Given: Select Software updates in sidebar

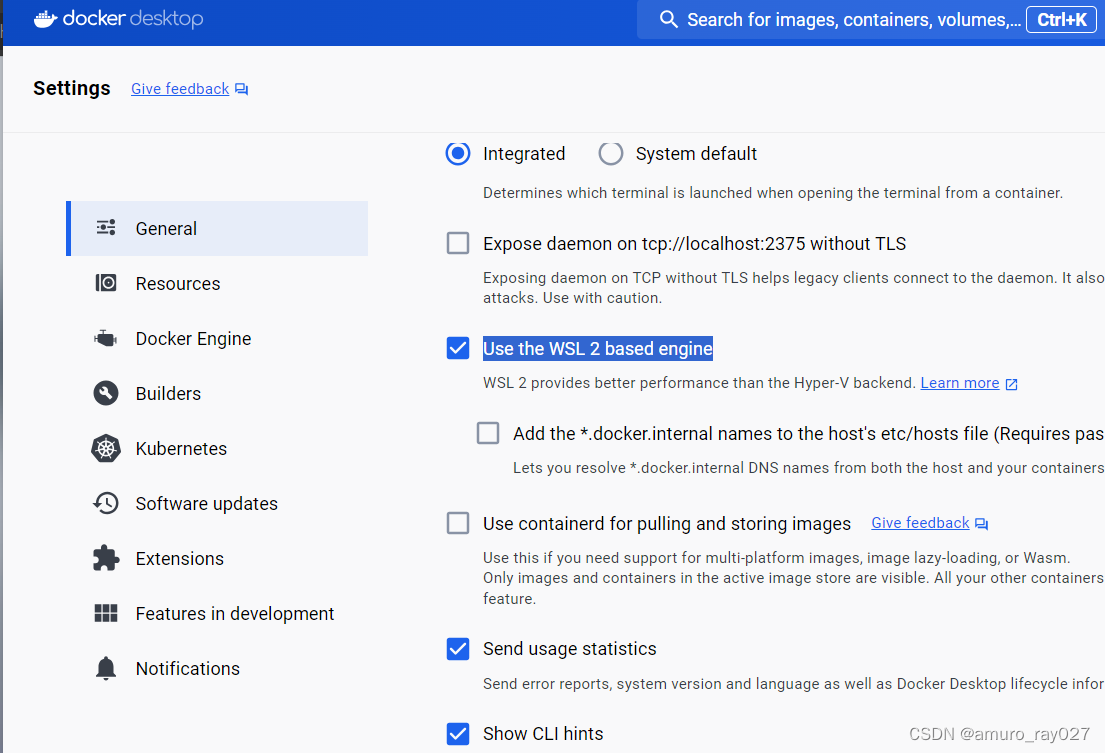Looking at the screenshot, I should pyautogui.click(x=217, y=503).
